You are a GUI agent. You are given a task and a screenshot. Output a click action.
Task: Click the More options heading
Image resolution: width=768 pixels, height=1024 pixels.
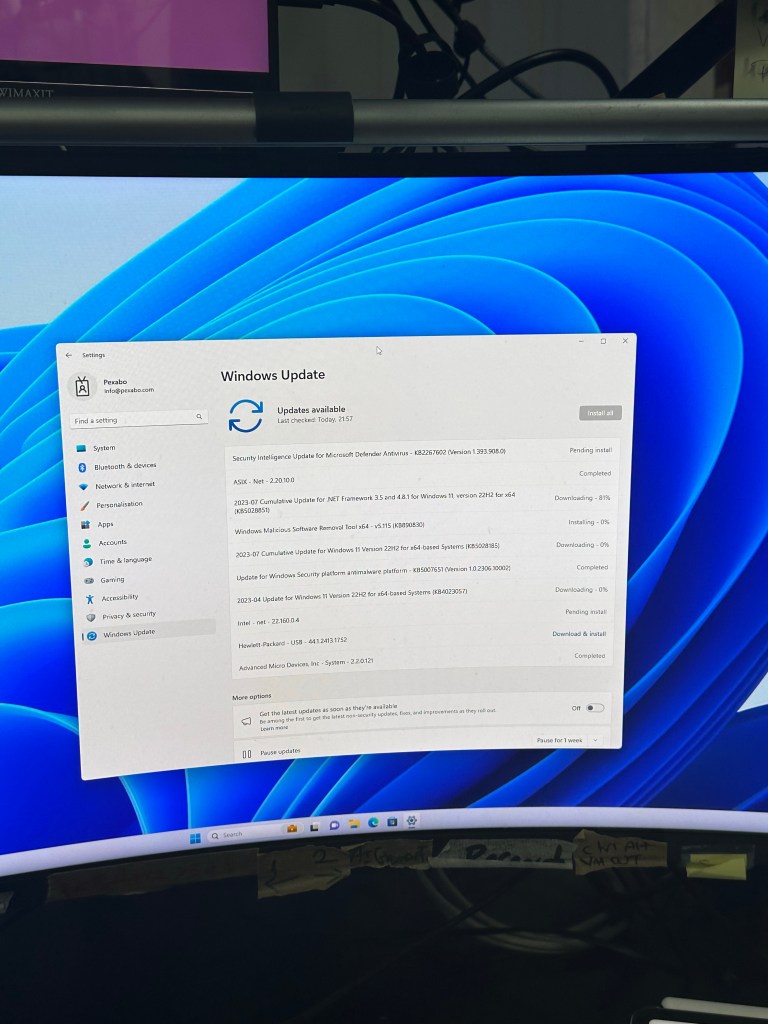point(251,697)
